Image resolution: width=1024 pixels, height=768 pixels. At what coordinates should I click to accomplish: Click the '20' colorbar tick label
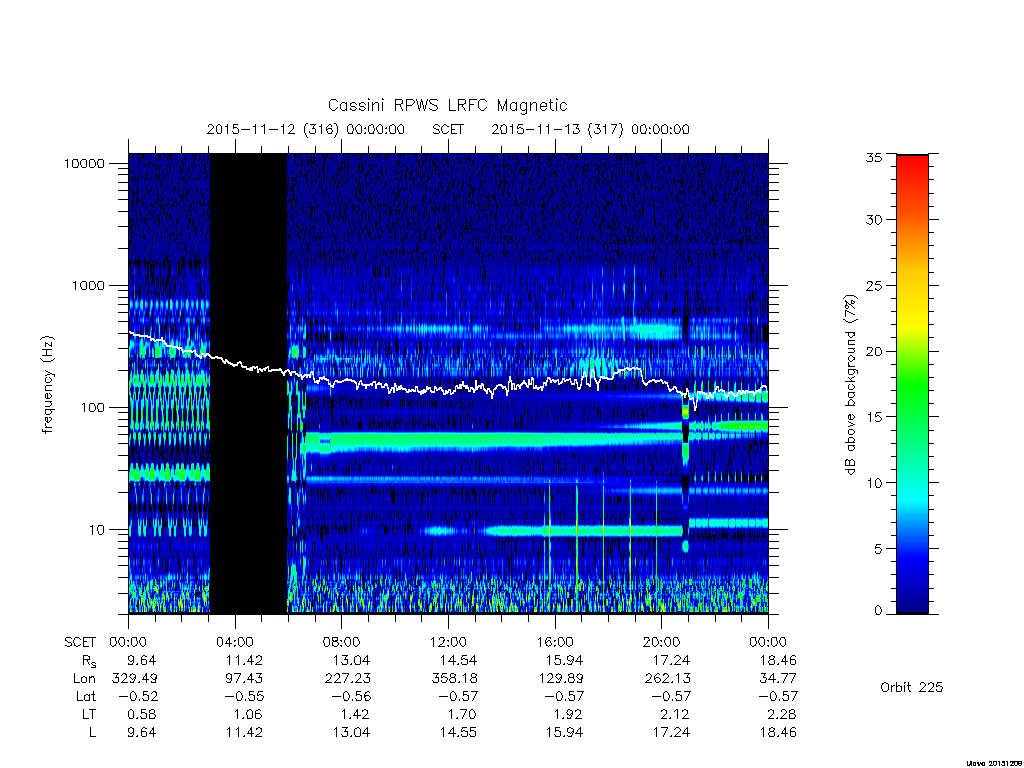pyautogui.click(x=874, y=351)
